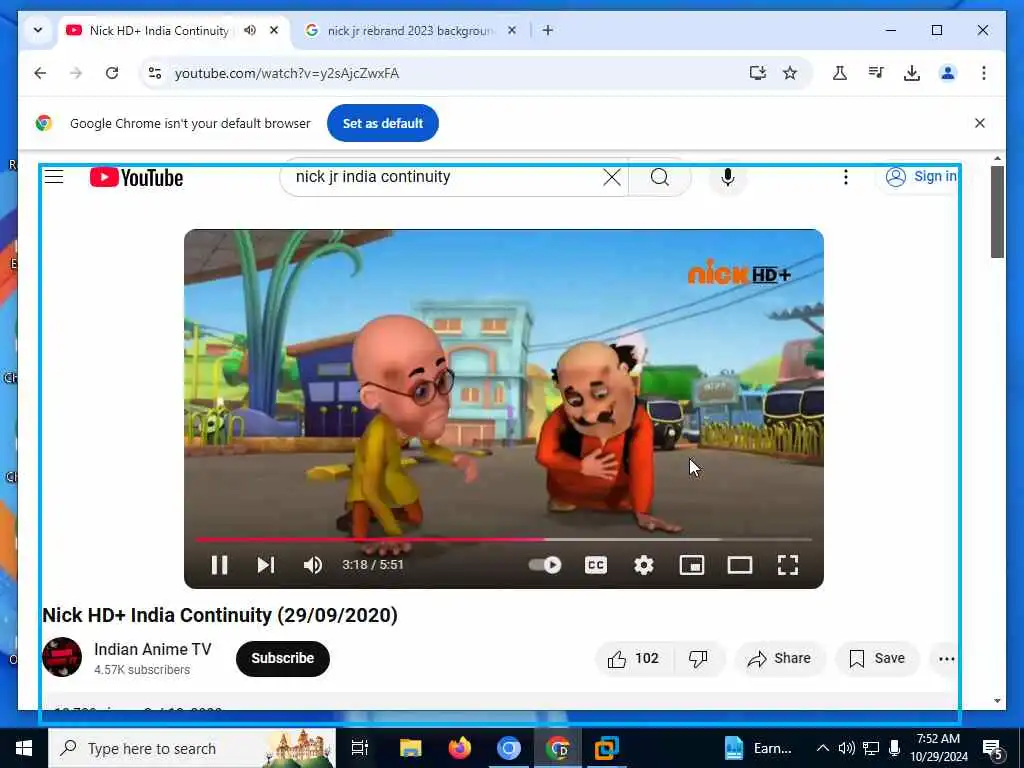
Task: Reload the YouTube page
Action: (112, 73)
